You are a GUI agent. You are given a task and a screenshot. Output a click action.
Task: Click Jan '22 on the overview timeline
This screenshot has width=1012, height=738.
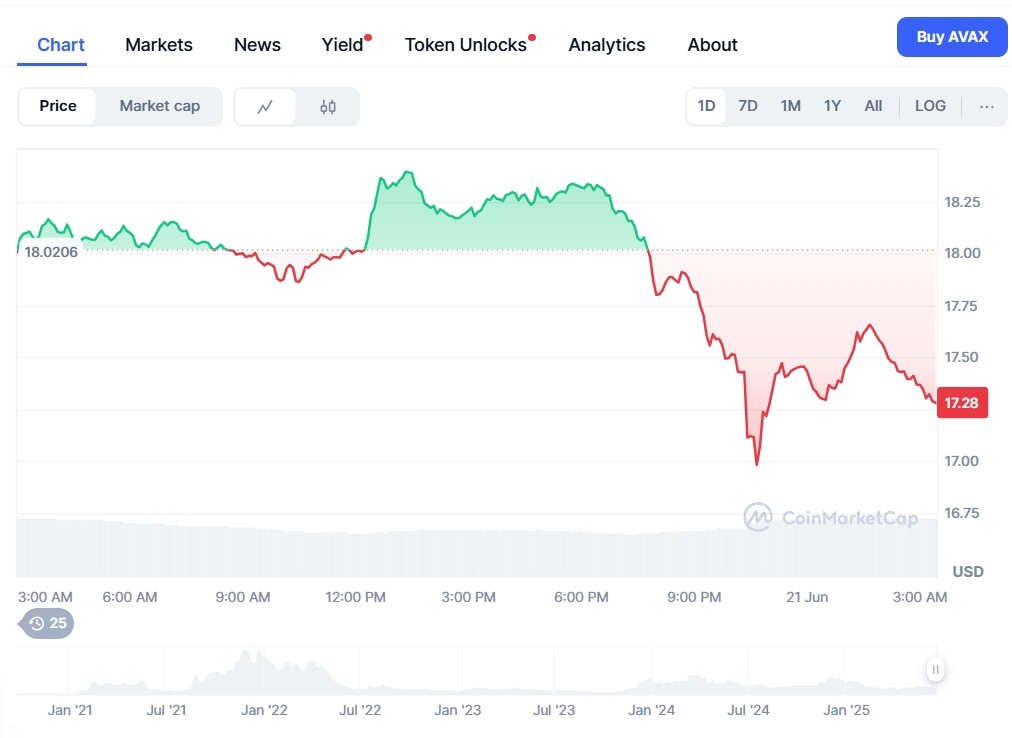coord(264,710)
